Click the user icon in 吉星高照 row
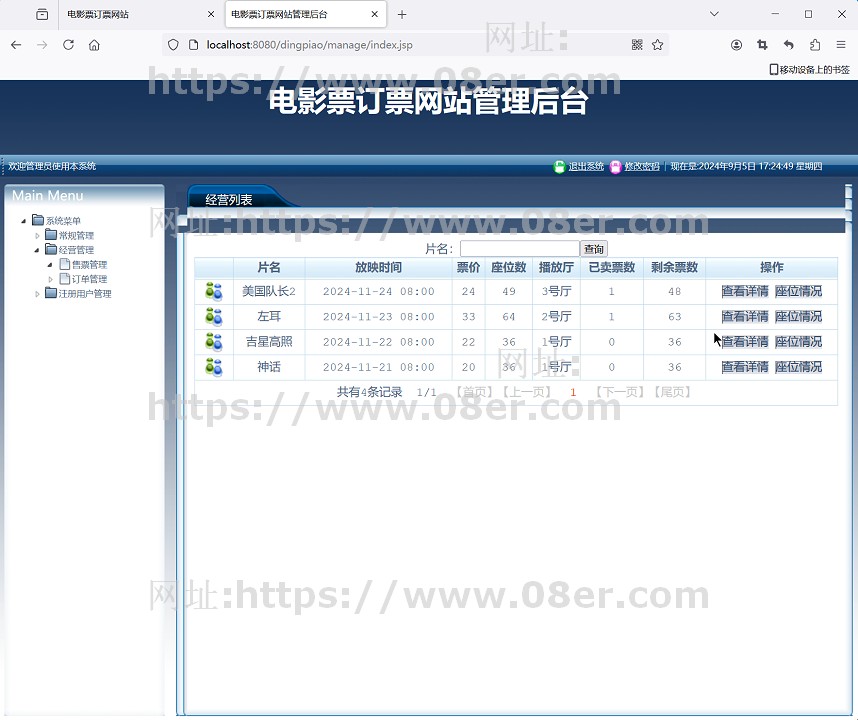This screenshot has height=720, width=858. pyautogui.click(x=214, y=342)
